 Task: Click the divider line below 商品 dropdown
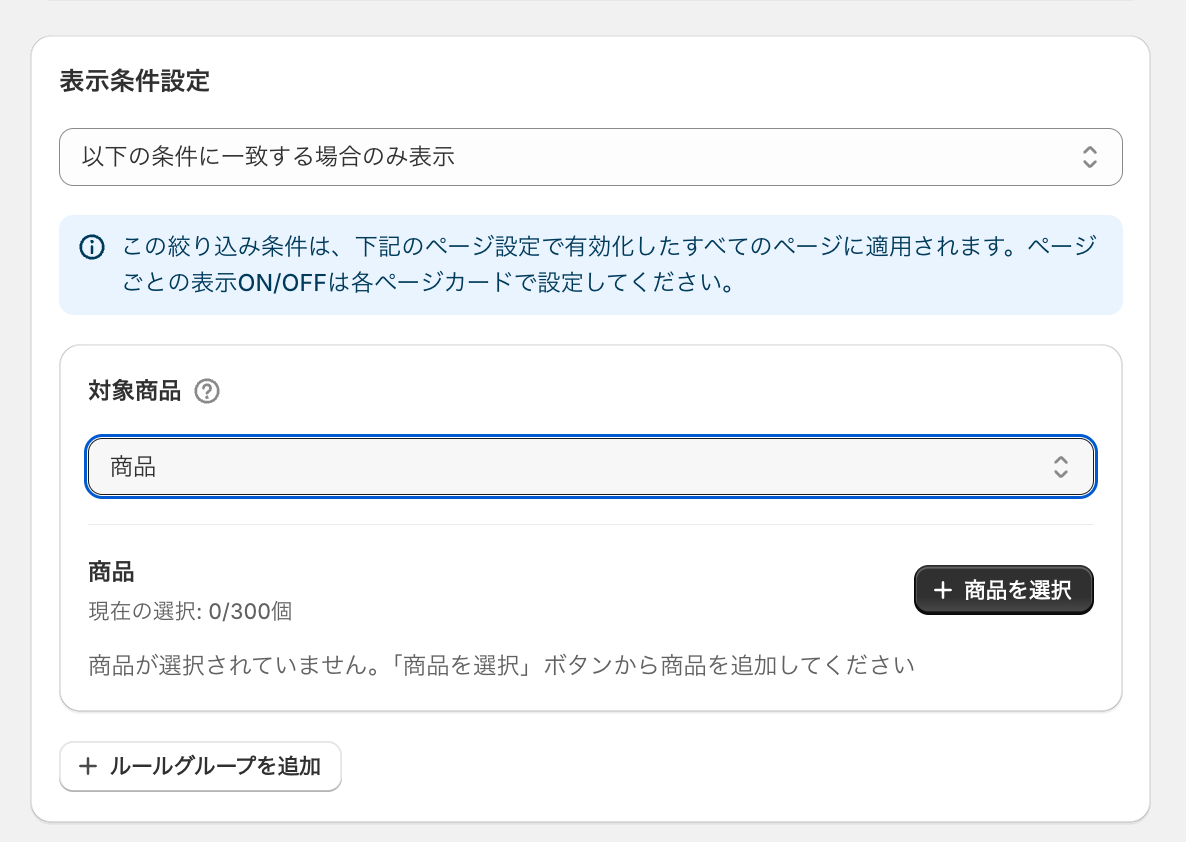[590, 524]
